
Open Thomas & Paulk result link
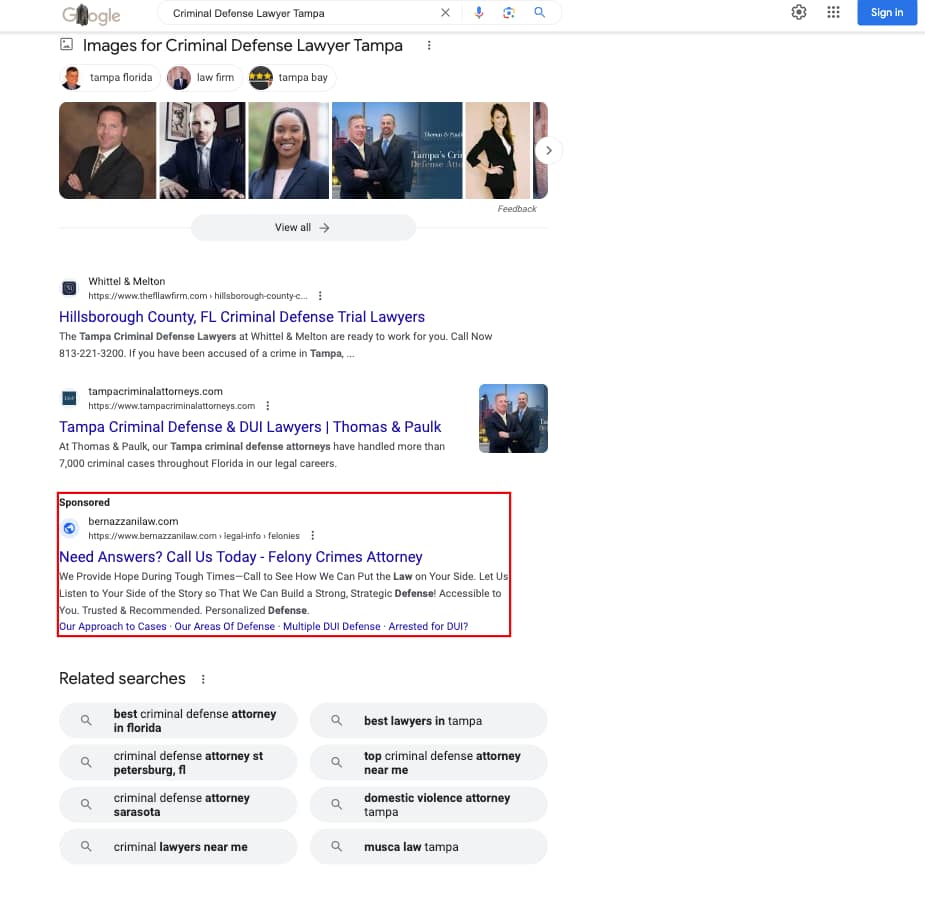click(x=250, y=427)
